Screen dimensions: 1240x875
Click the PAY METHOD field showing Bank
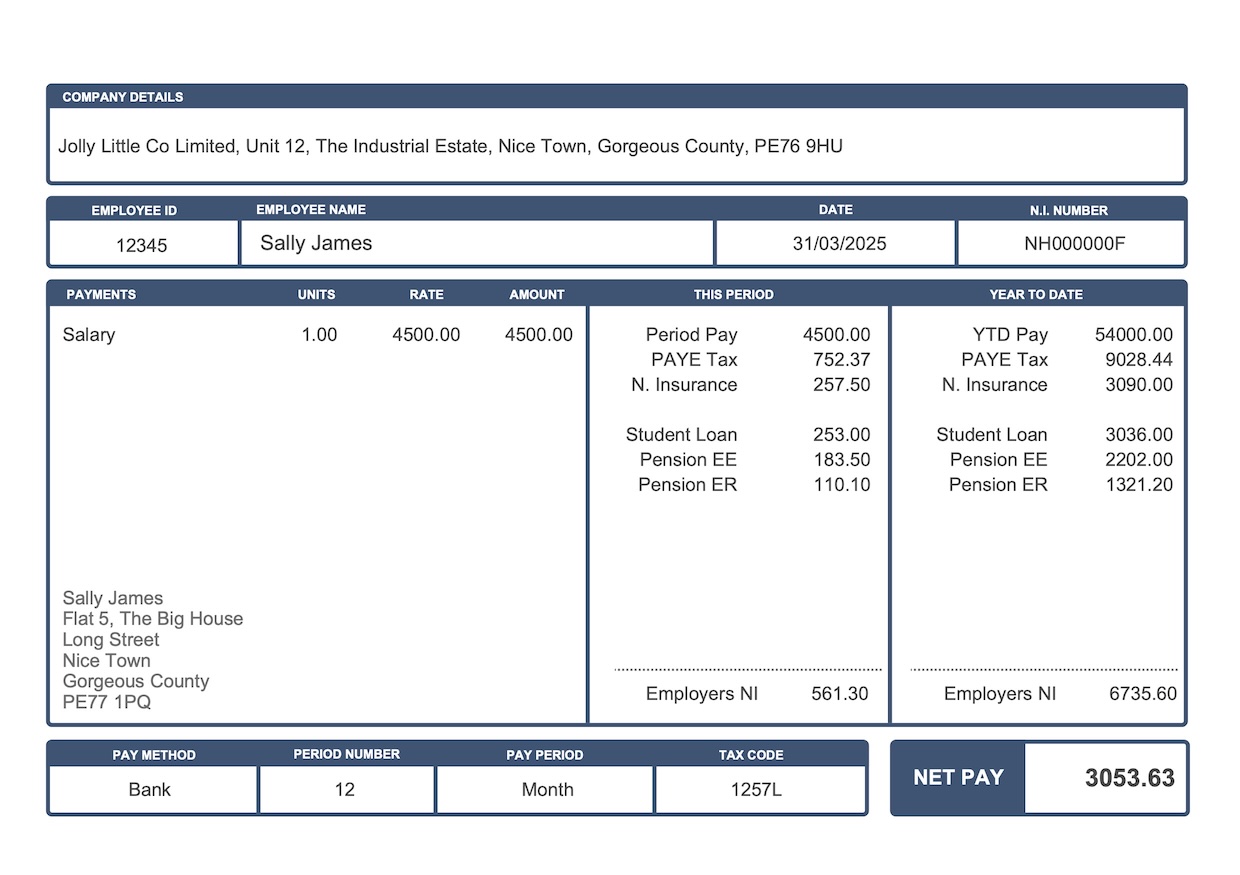pos(151,789)
